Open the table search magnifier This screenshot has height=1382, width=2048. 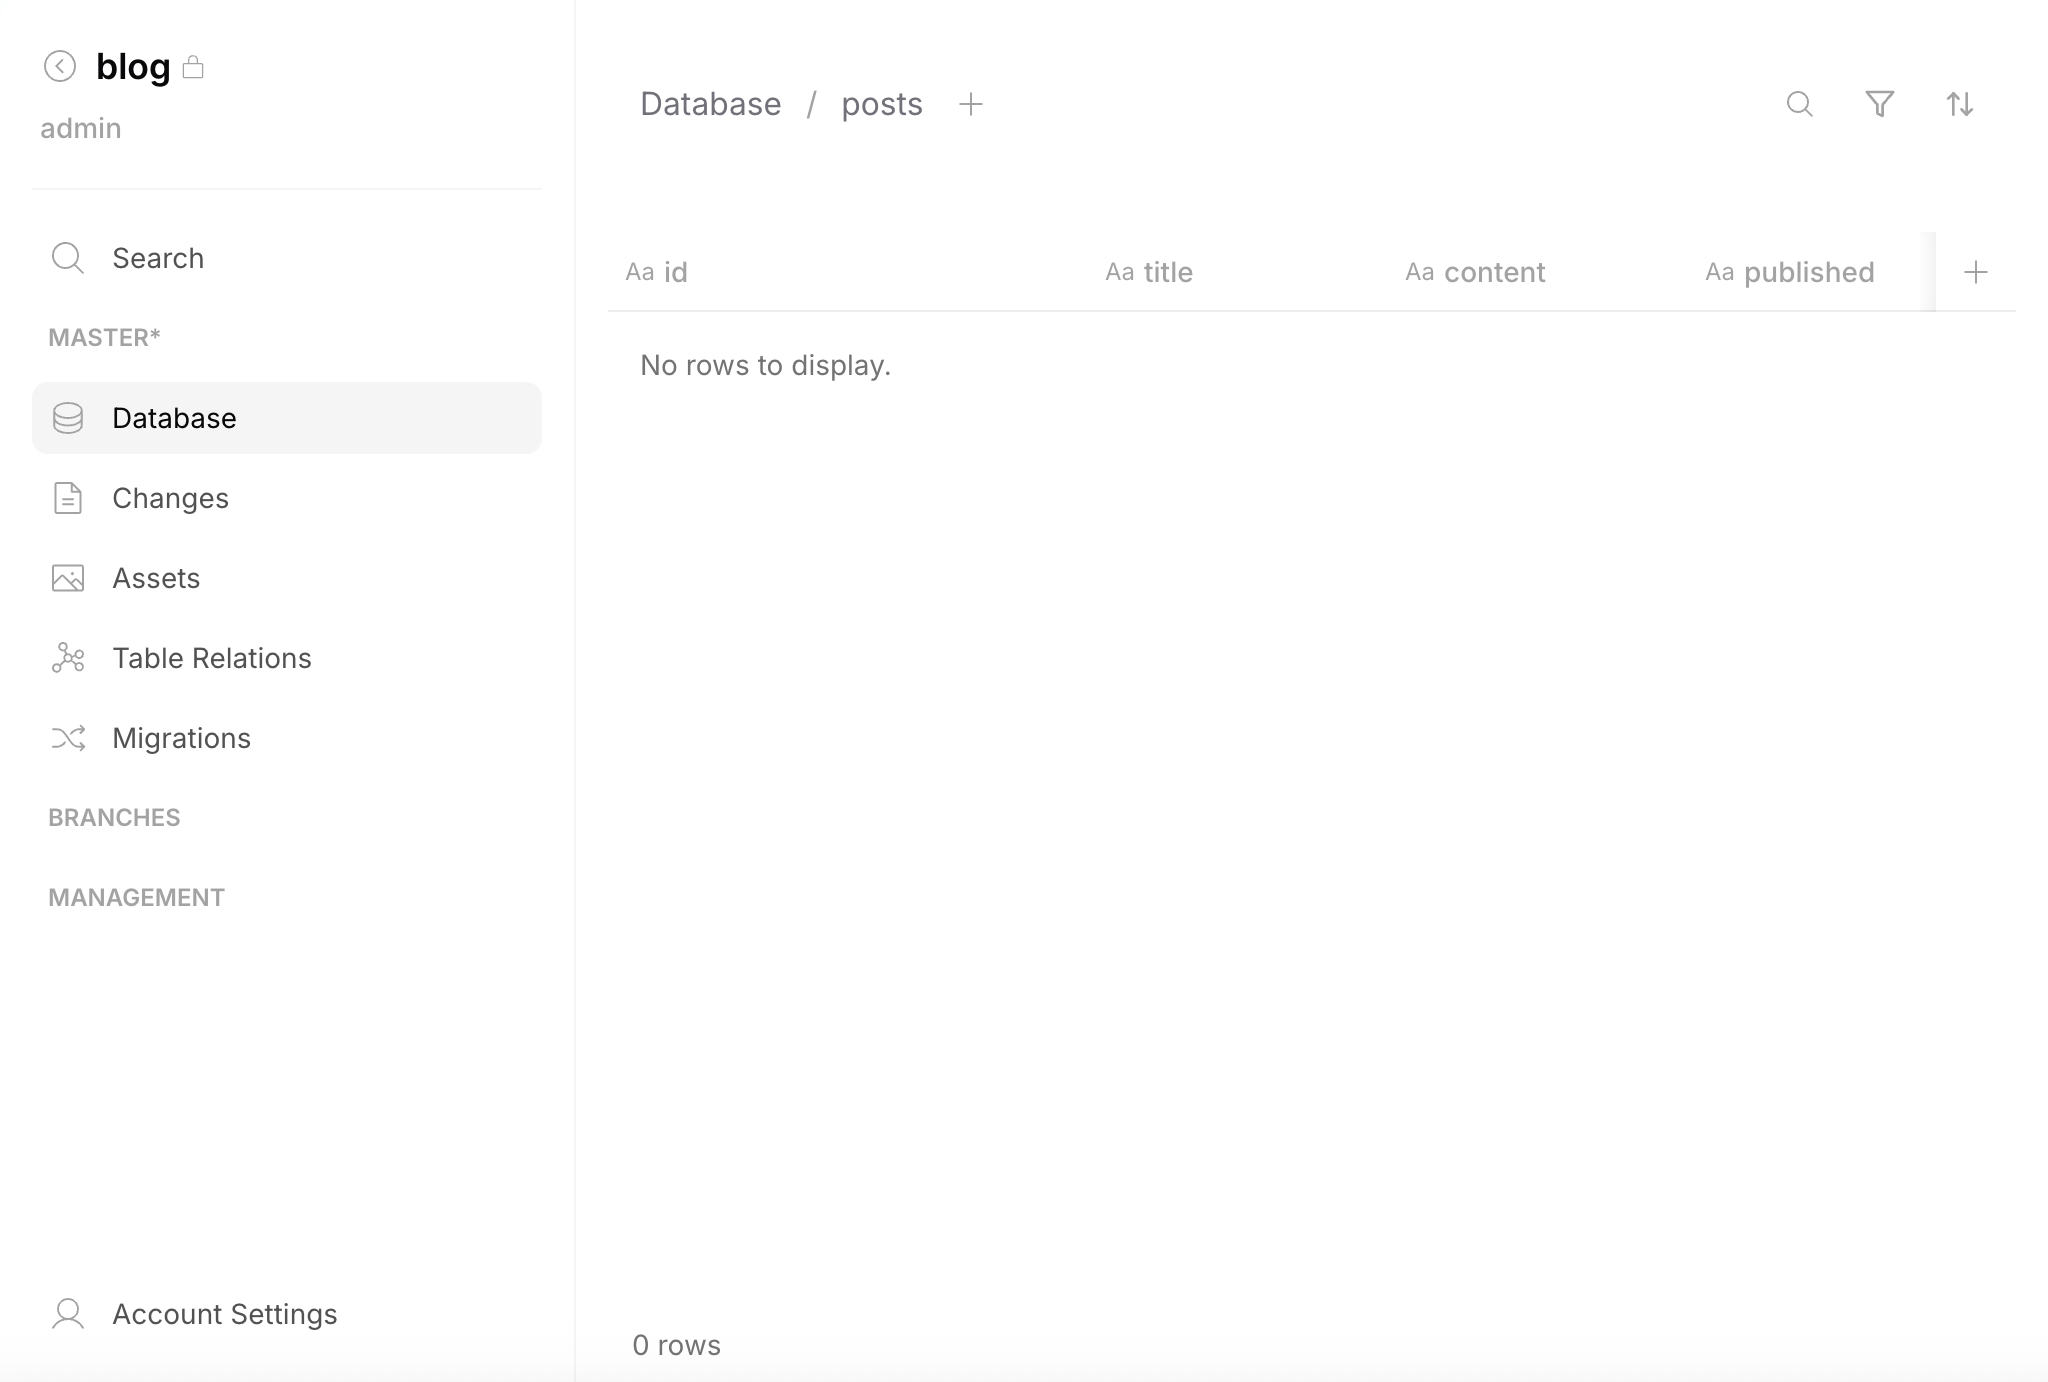[1800, 104]
